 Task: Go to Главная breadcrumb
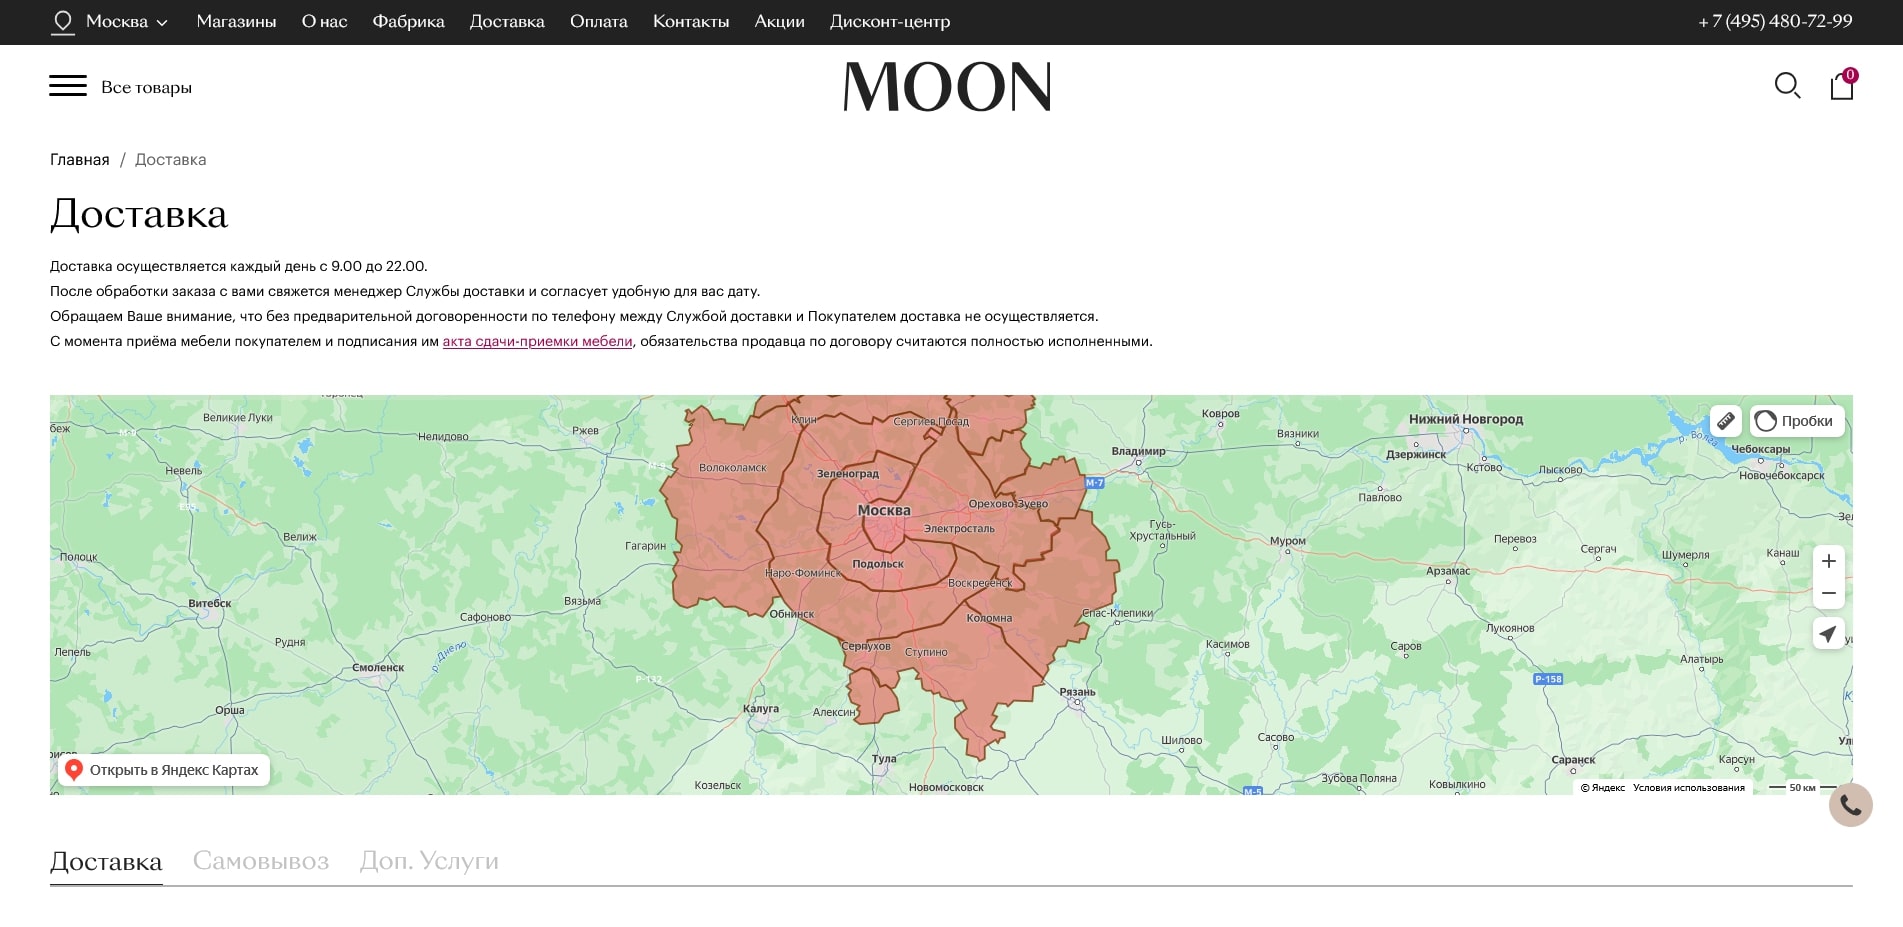coord(80,160)
